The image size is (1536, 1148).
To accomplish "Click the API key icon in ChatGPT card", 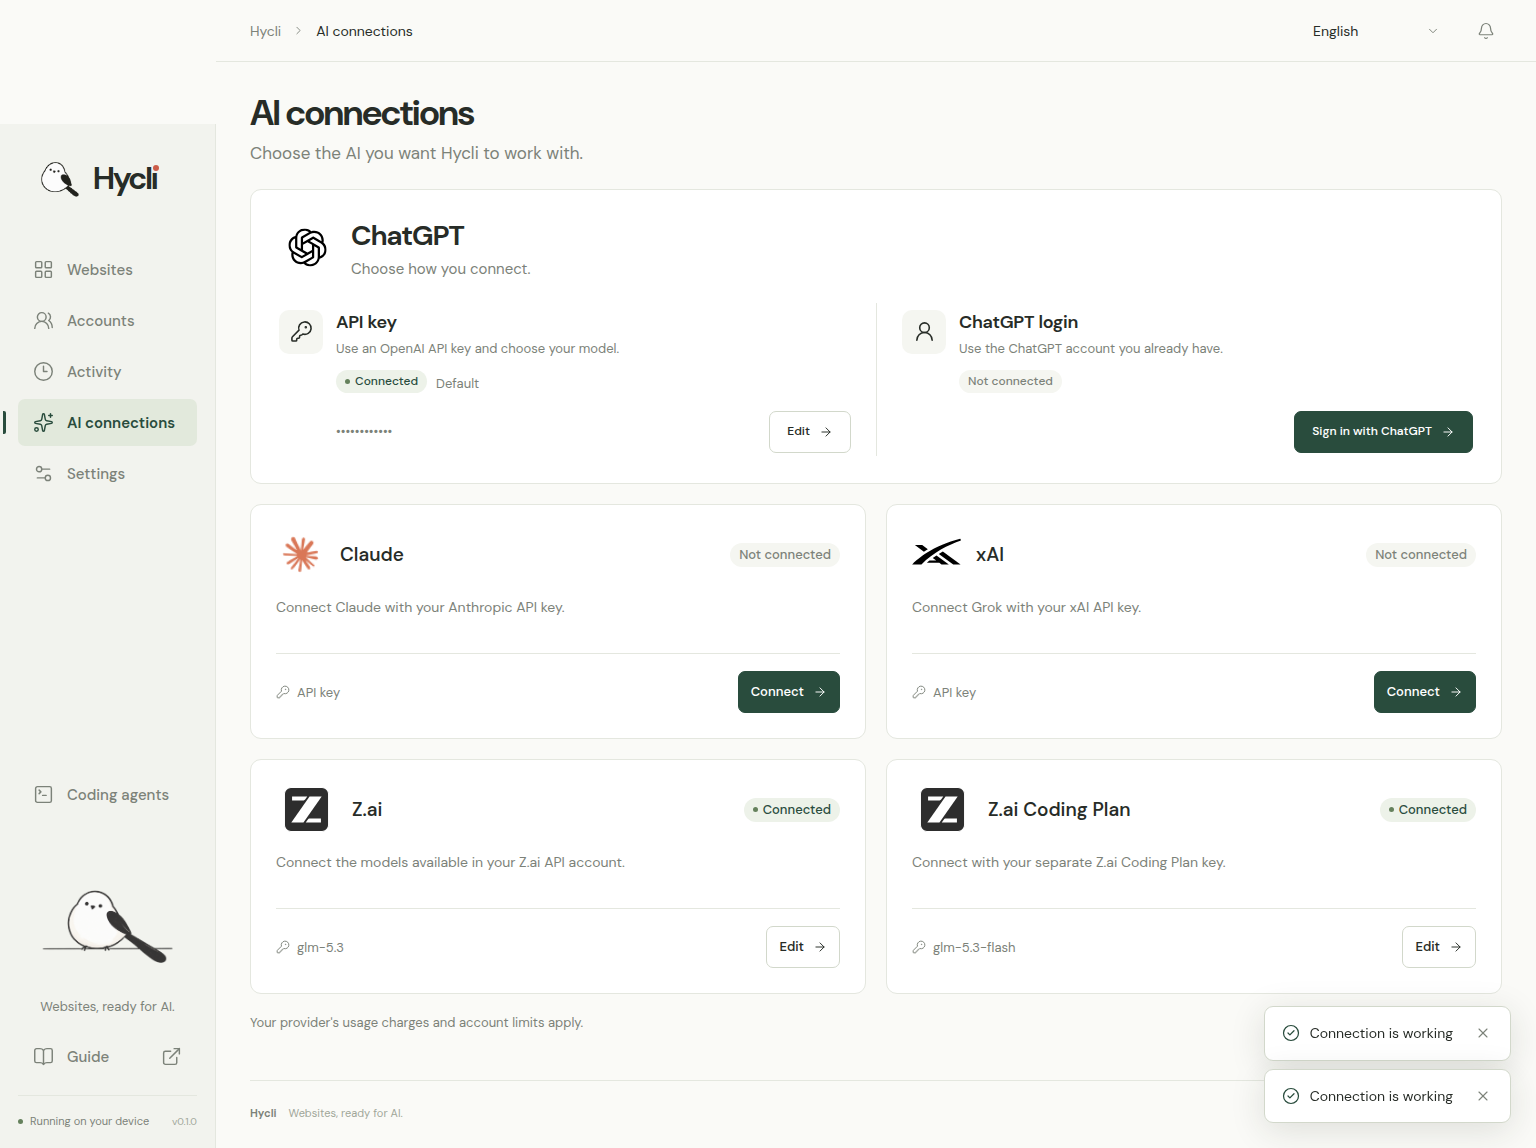I will tap(301, 332).
